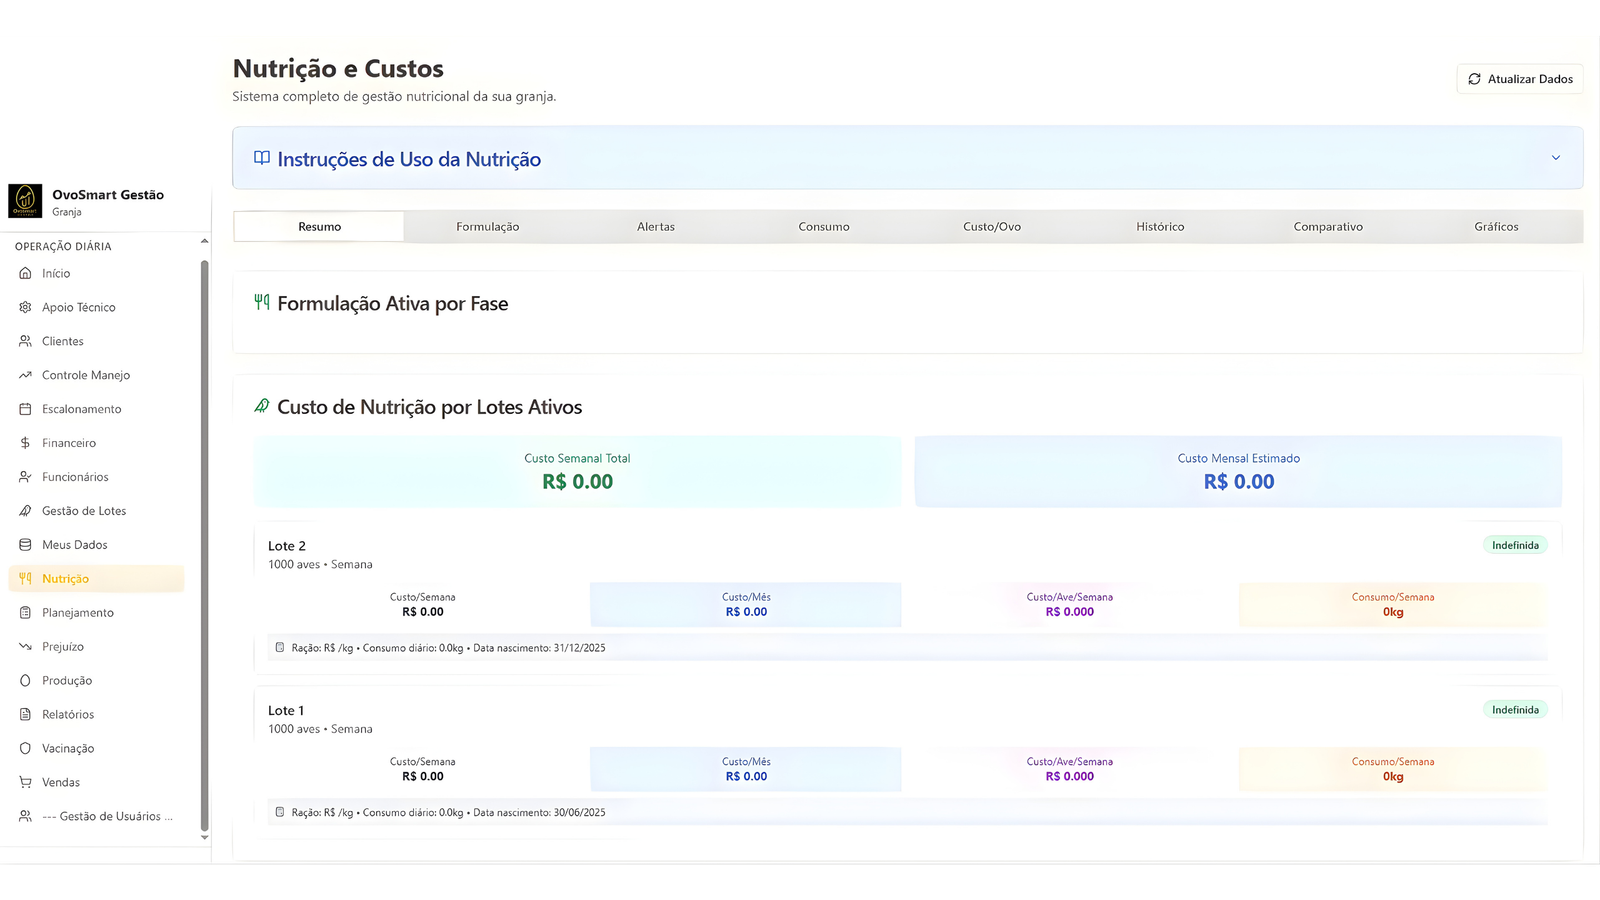1600x900 pixels.
Task: Open Gestão de Lotes in sidebar
Action: pyautogui.click(x=84, y=511)
